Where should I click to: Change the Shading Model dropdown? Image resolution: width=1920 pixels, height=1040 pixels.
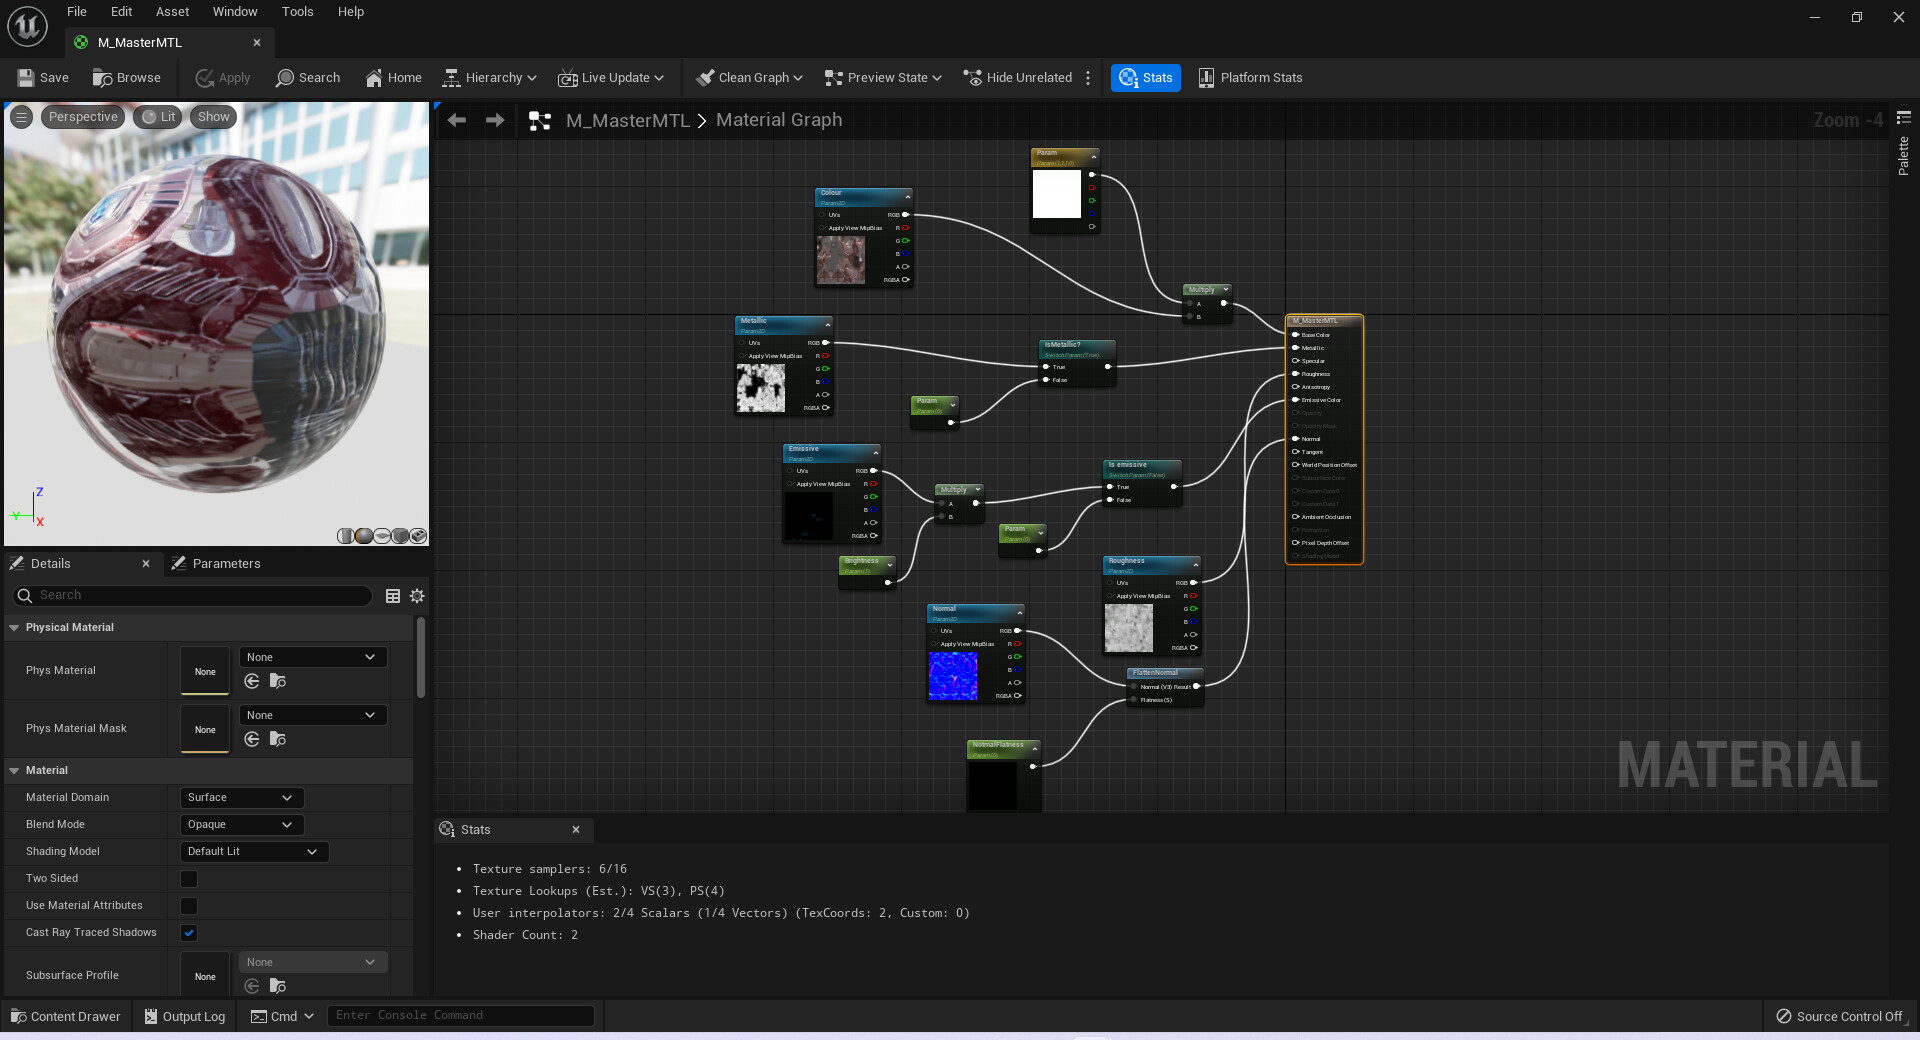tap(253, 851)
